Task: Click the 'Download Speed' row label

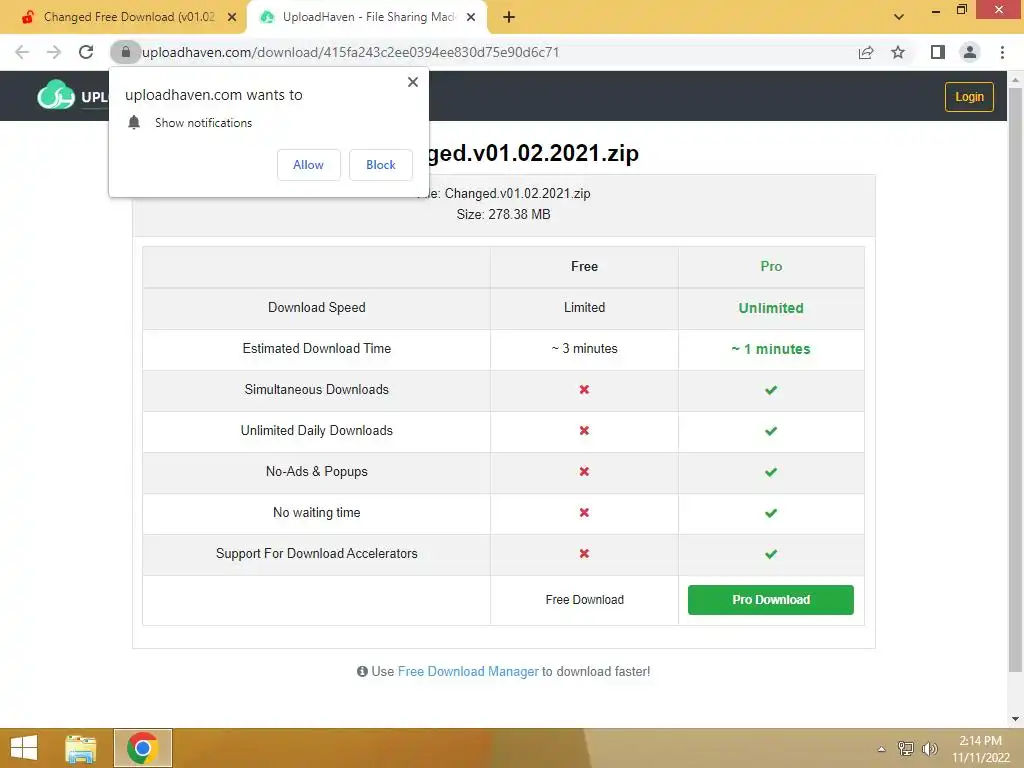Action: click(317, 308)
